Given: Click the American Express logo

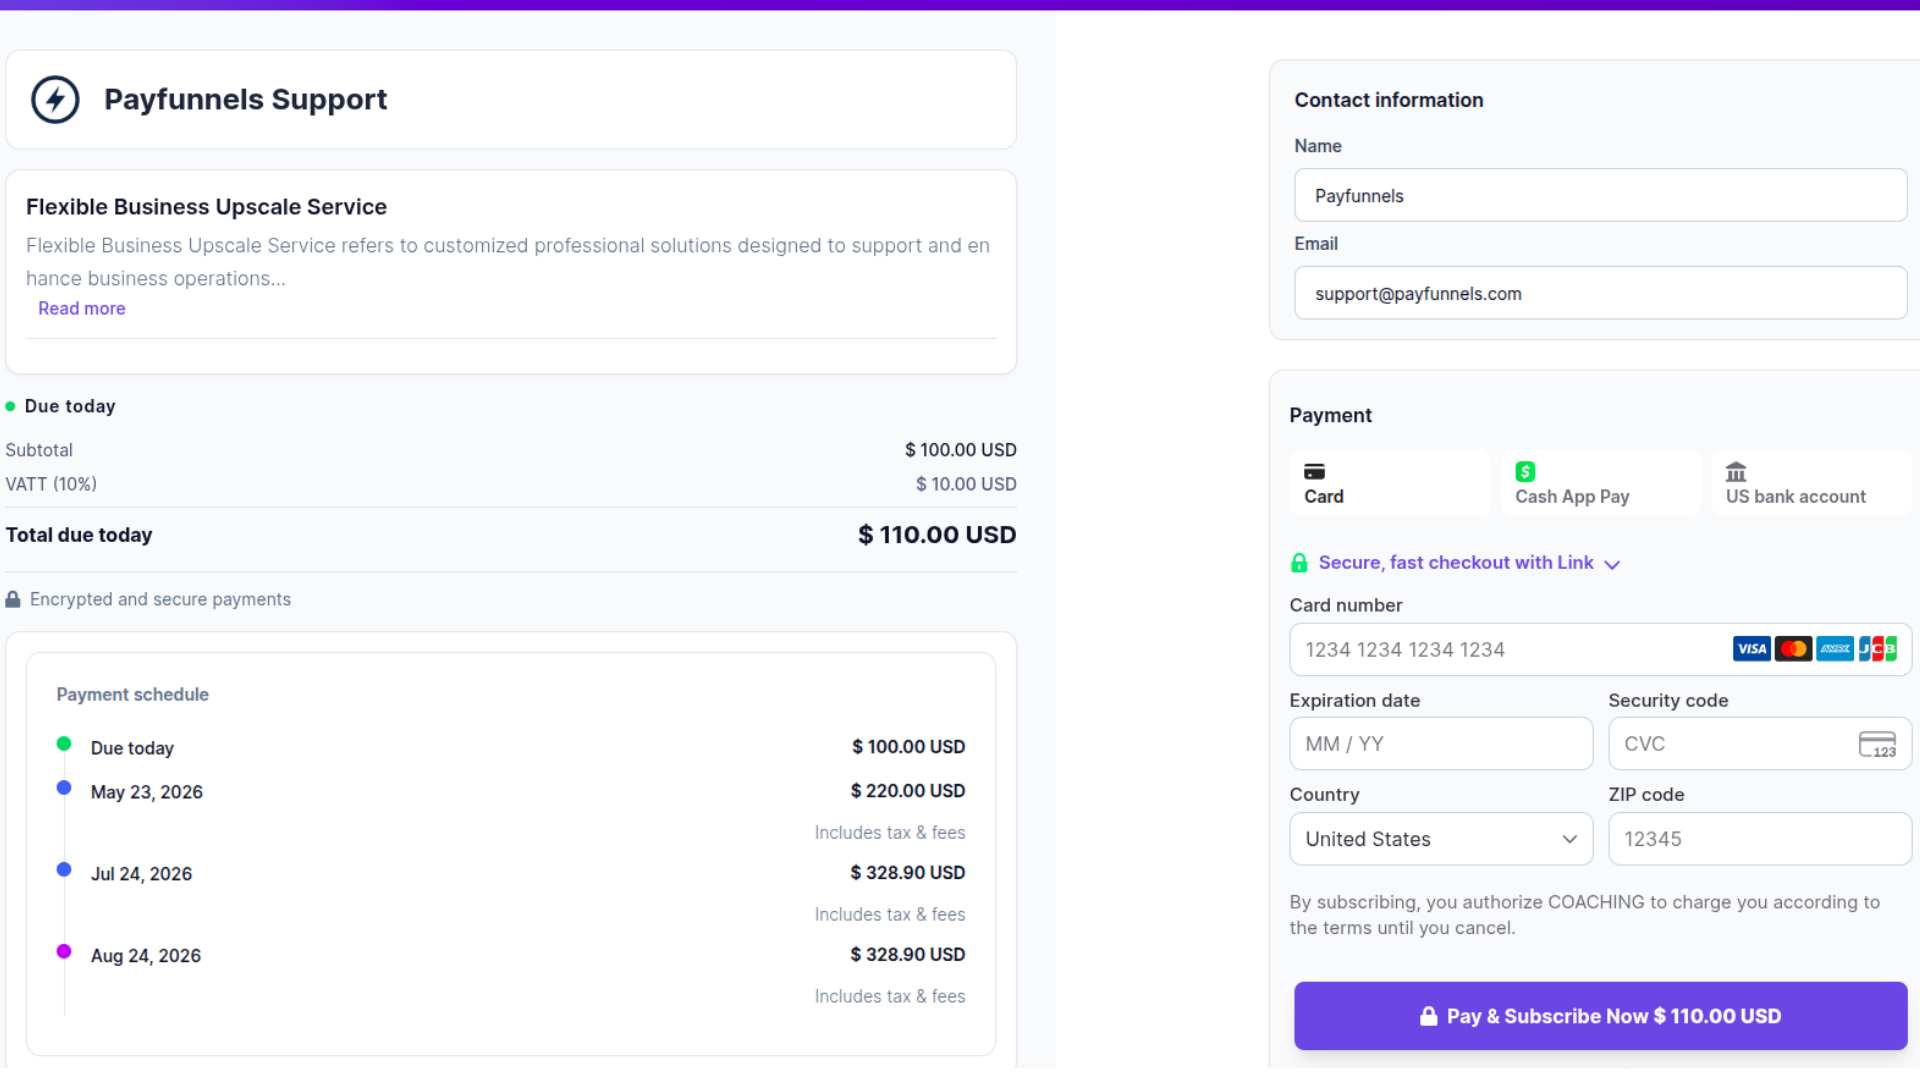Looking at the screenshot, I should click(1835, 649).
